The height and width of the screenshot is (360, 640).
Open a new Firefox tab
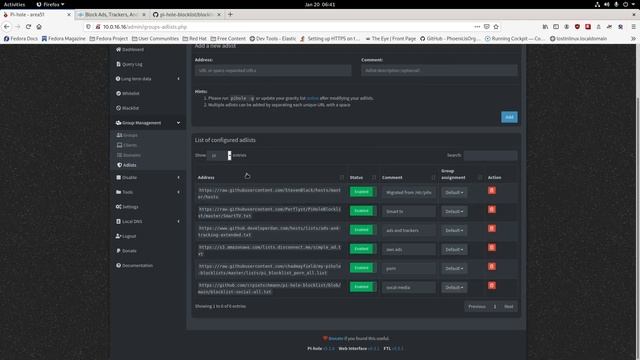tap(230, 14)
